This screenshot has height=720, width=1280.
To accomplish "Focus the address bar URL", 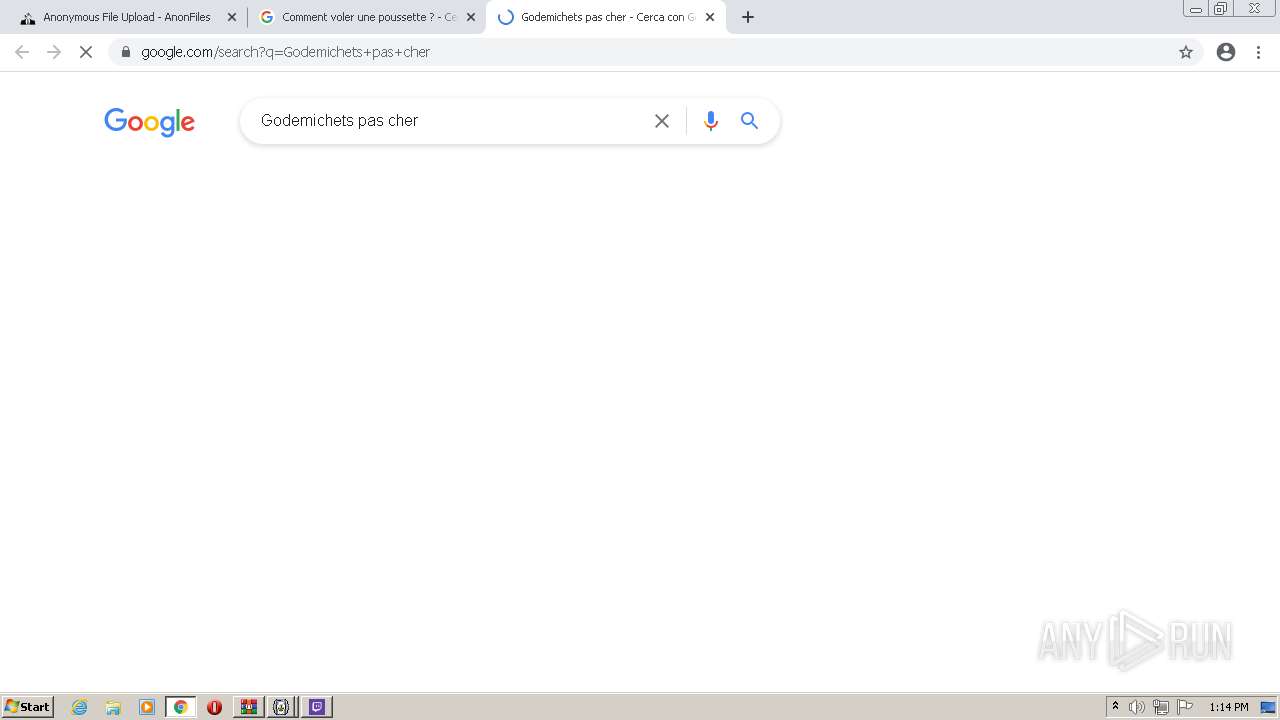I will [286, 52].
